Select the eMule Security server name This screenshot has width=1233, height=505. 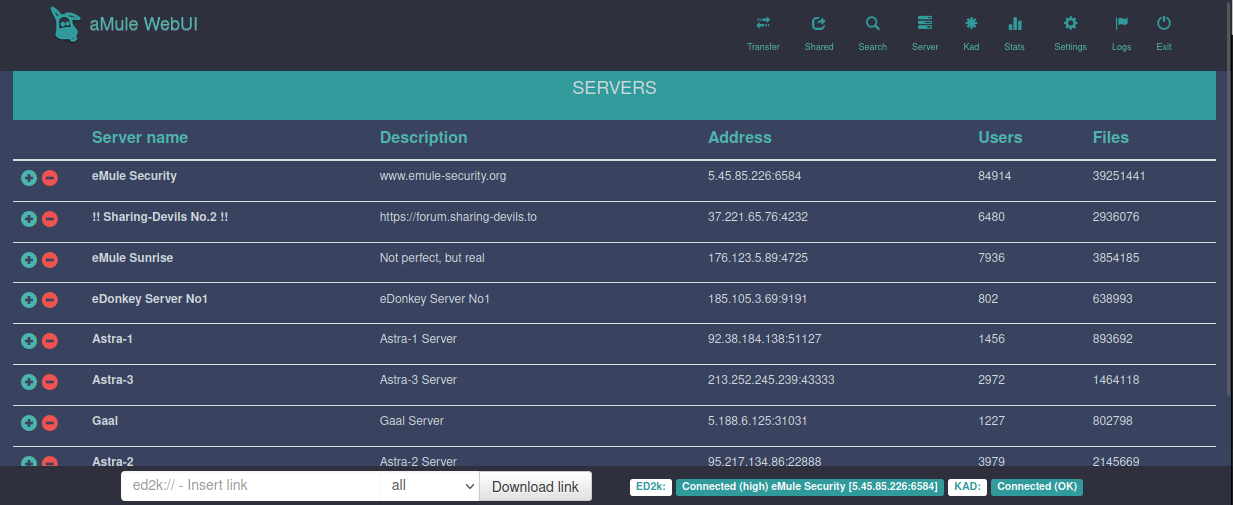tap(134, 176)
